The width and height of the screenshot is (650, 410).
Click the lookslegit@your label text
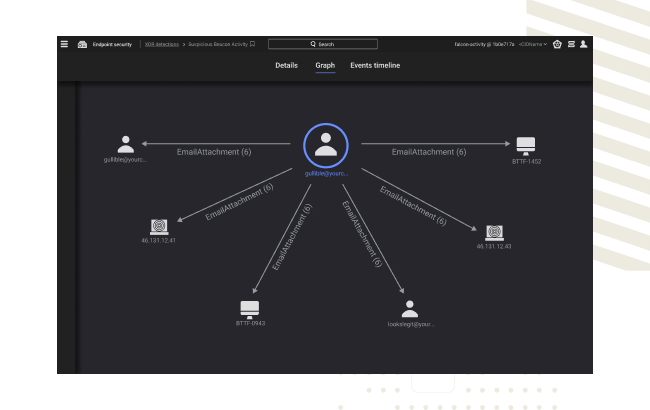411,324
